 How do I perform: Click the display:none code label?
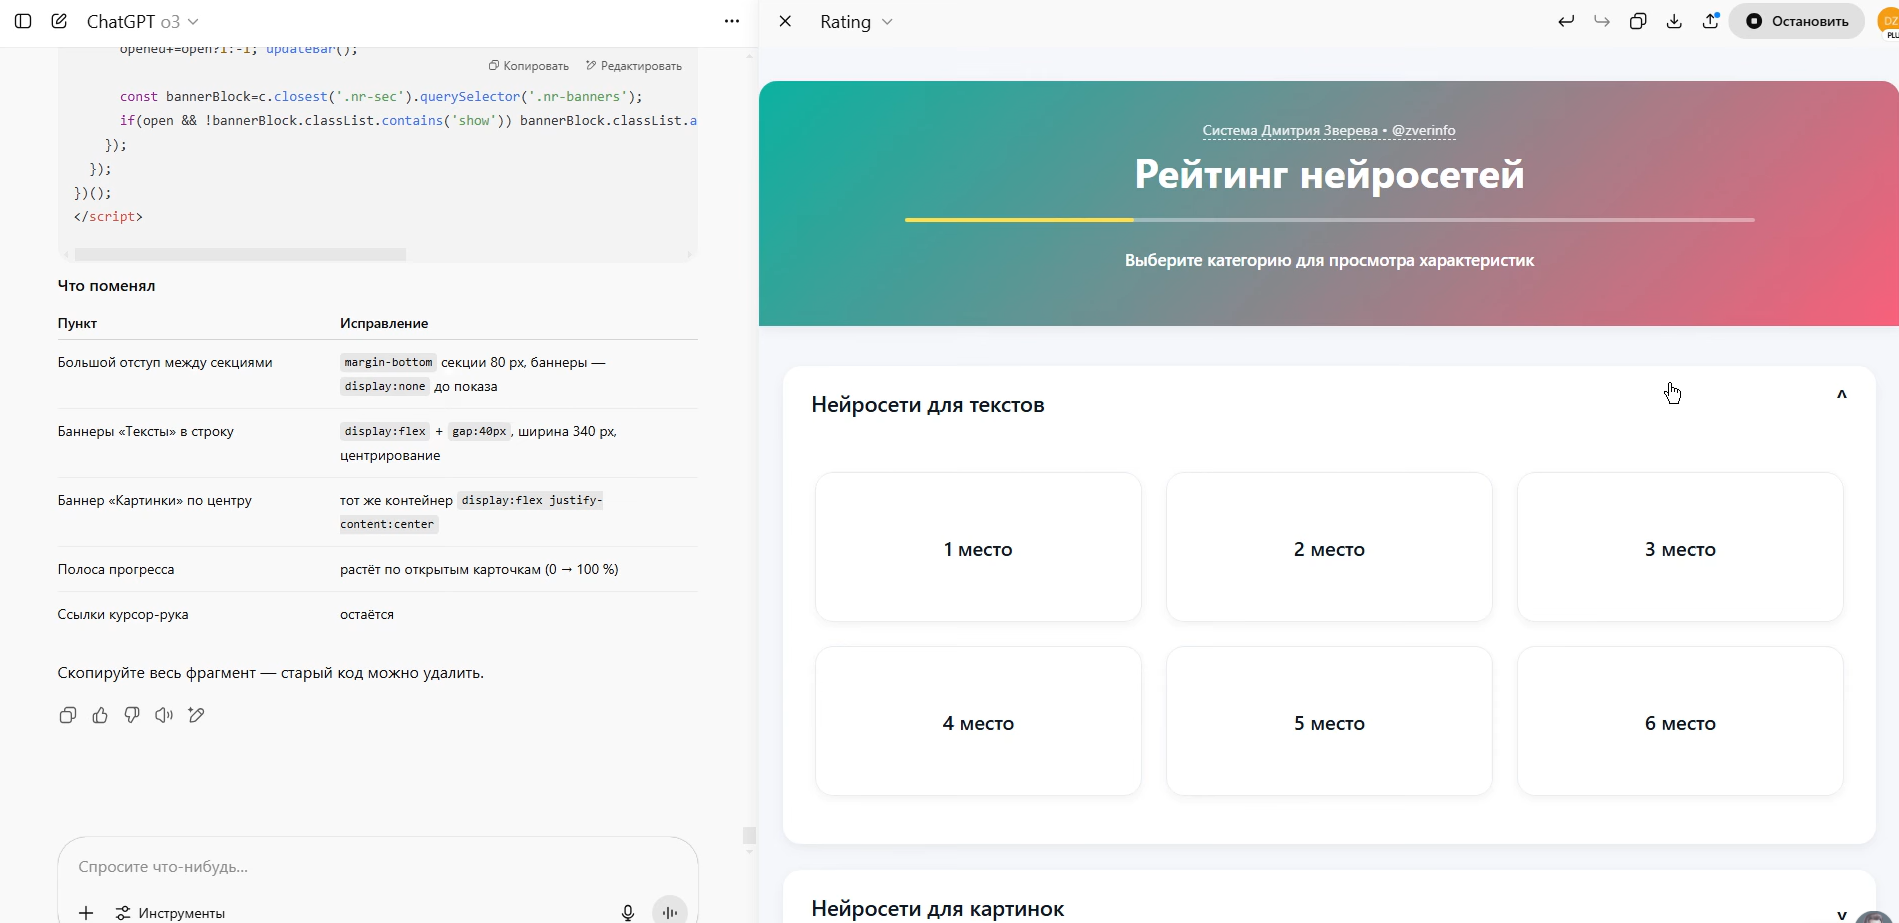(x=385, y=386)
